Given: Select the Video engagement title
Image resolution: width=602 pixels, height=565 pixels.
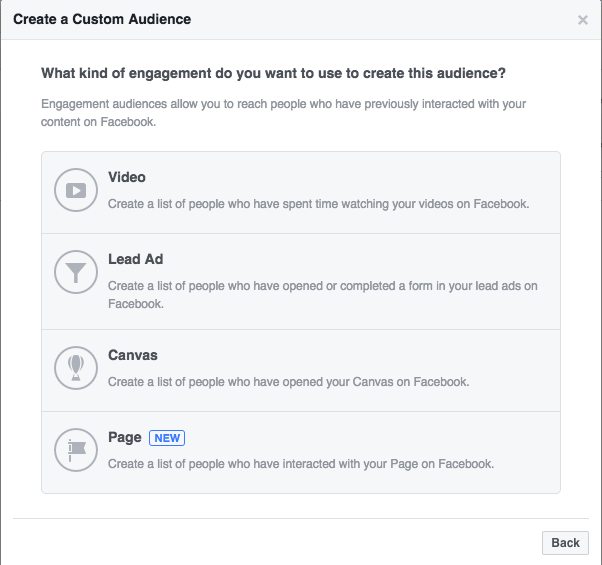Looking at the screenshot, I should point(127,177).
